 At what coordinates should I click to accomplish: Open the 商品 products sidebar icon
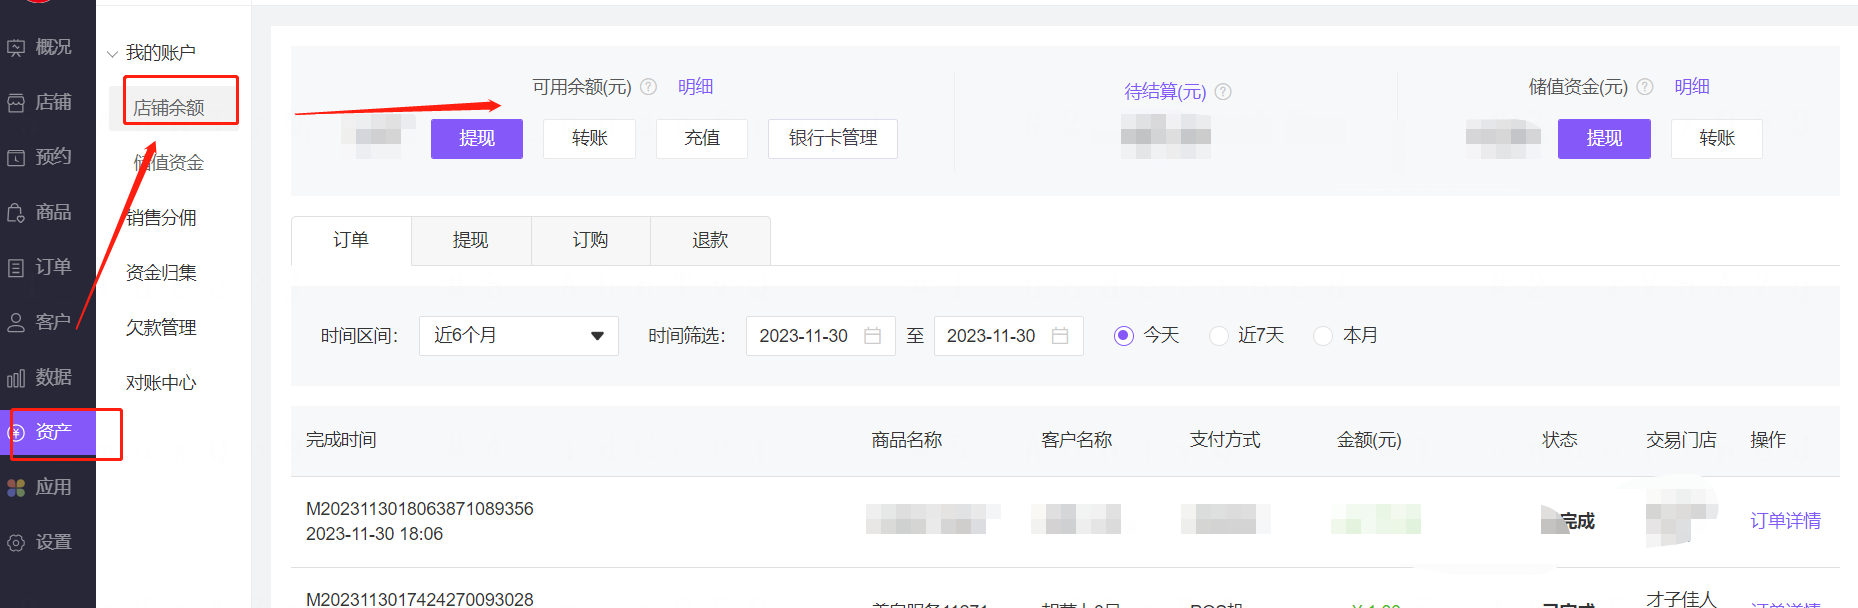point(16,212)
